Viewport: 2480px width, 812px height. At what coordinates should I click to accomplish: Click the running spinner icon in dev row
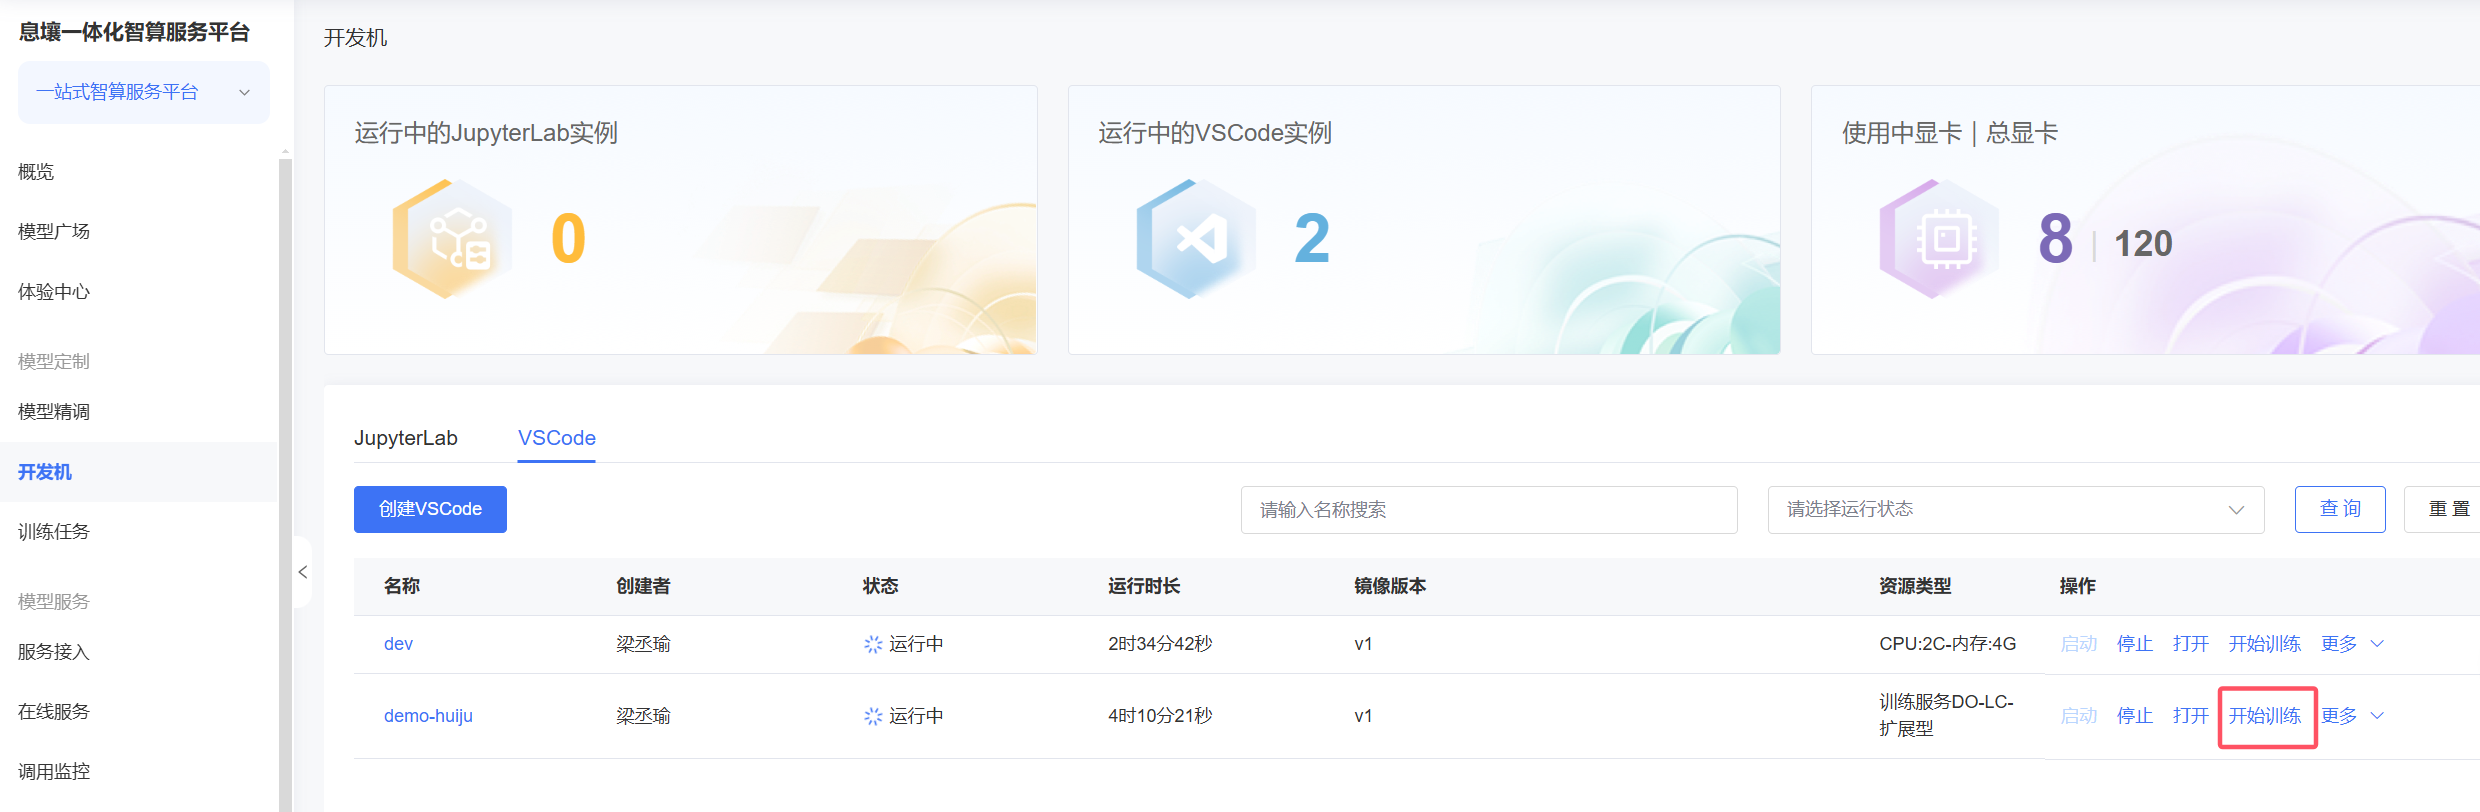click(873, 644)
